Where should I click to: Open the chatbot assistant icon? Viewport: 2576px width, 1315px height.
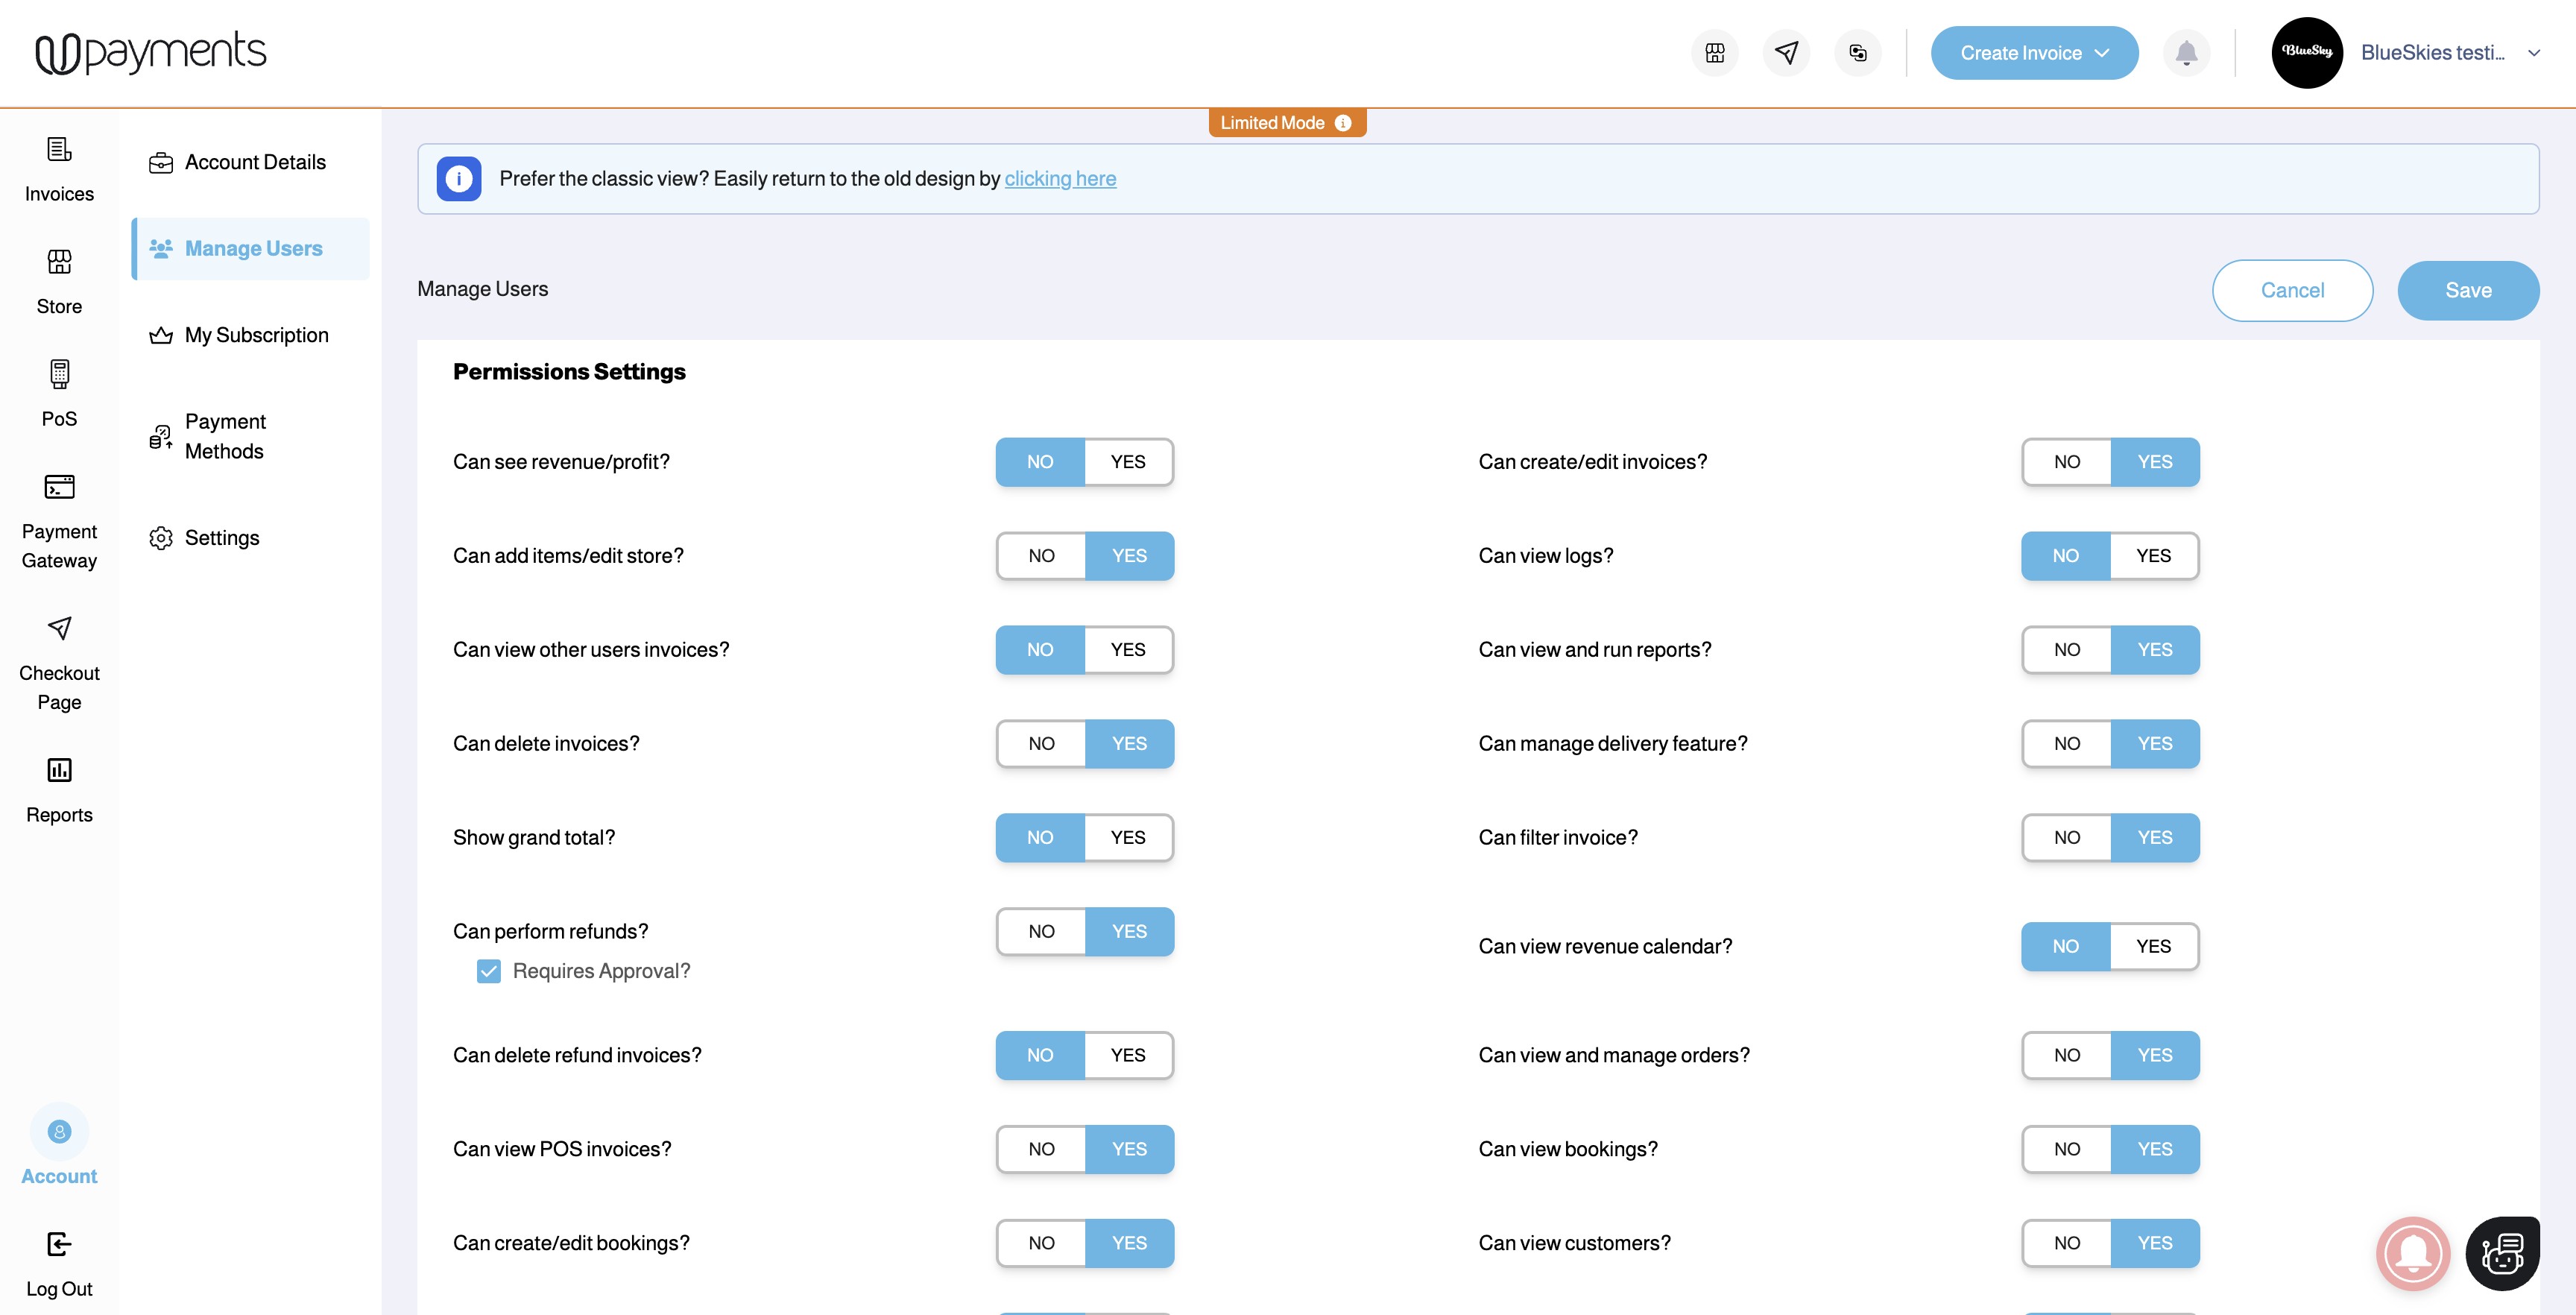click(x=2502, y=1253)
